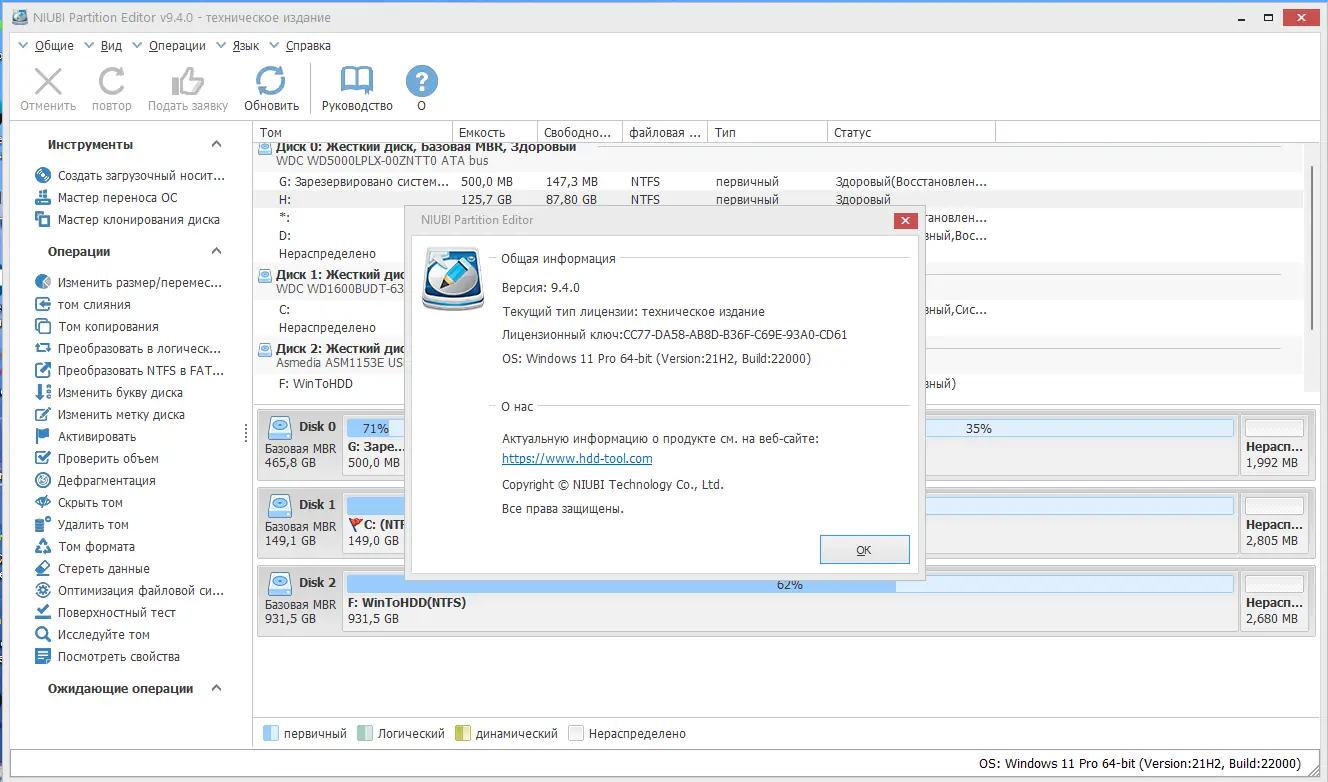This screenshot has width=1328, height=782.
Task: Open the Руководство manual icon
Action: pos(357,82)
